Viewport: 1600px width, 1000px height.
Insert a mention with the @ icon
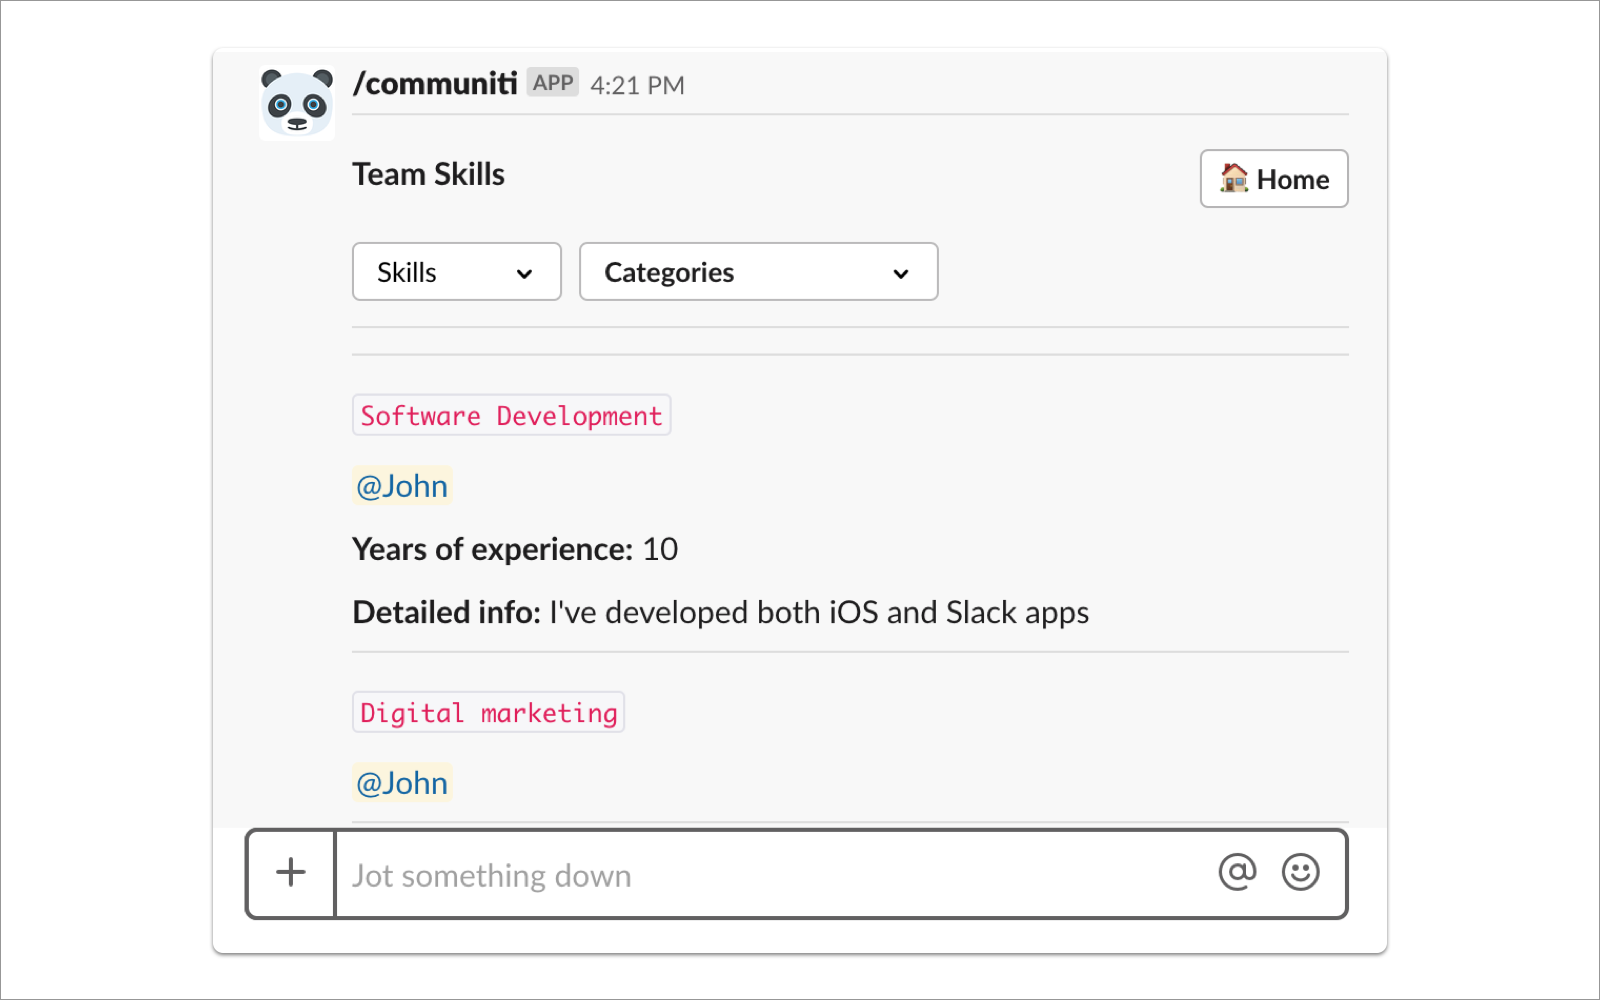(x=1237, y=872)
